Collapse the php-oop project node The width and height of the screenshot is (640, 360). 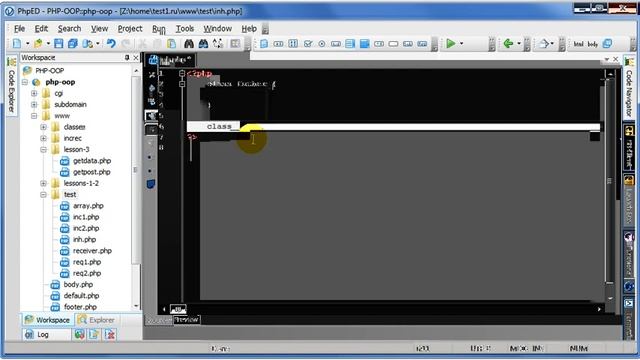tap(25, 82)
